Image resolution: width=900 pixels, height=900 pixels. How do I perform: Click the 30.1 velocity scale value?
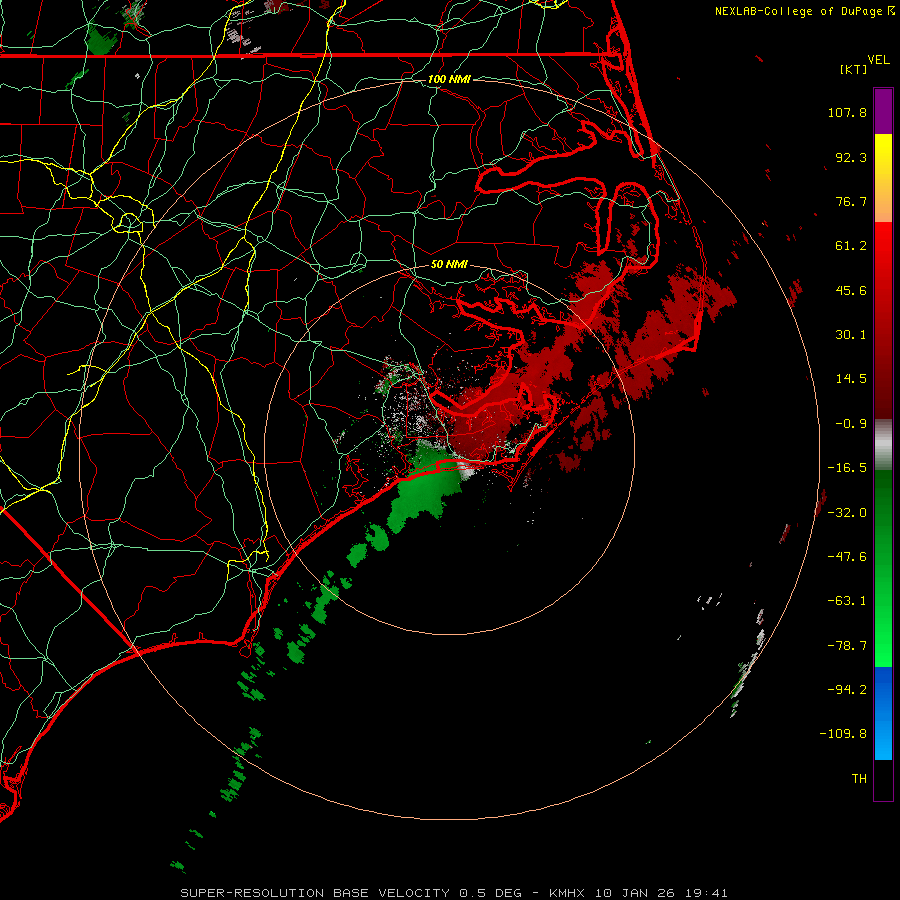[851, 335]
